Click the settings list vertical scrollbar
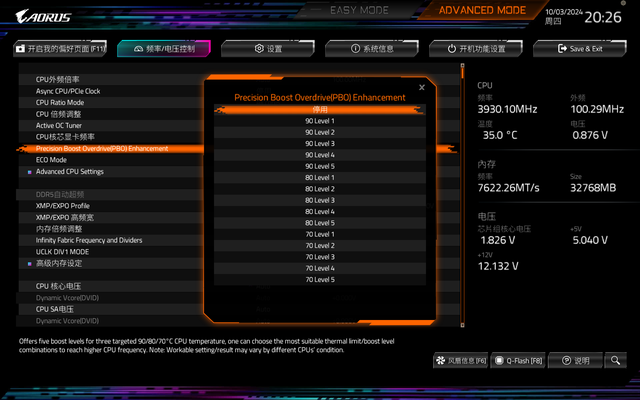The image size is (640, 400). pos(462,195)
